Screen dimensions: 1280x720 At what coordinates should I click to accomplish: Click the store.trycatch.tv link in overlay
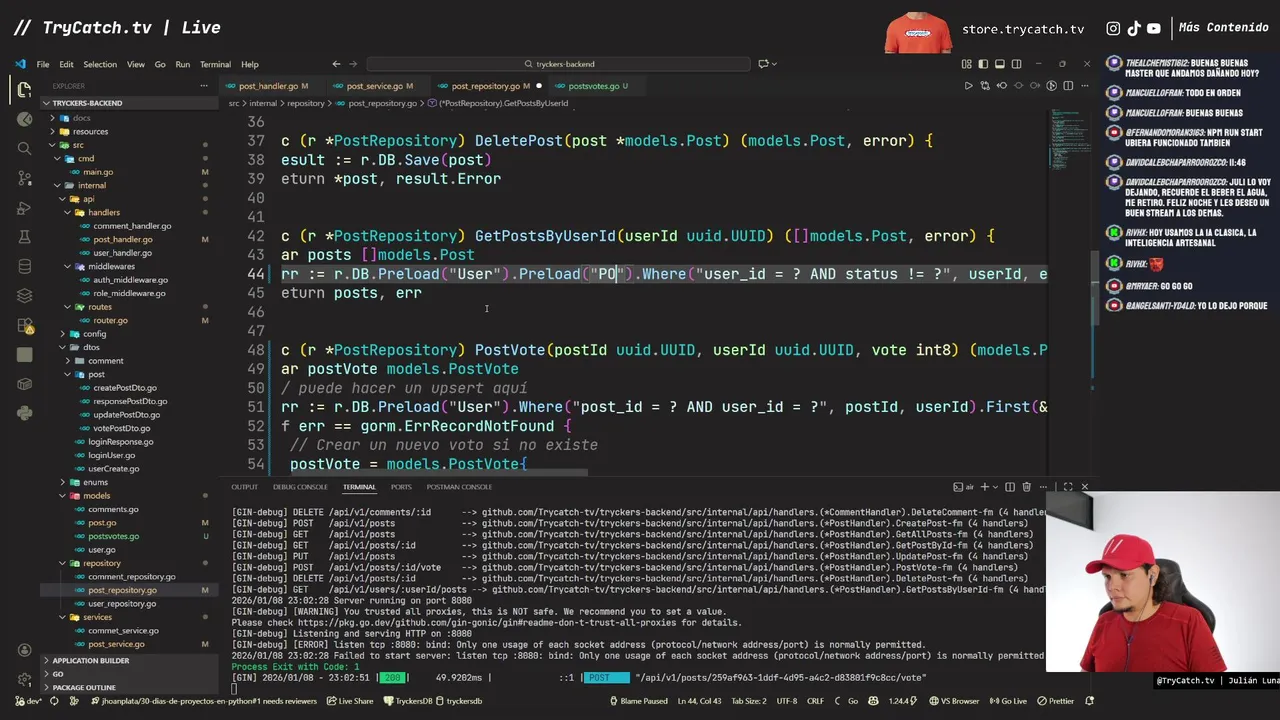pyautogui.click(x=1023, y=29)
